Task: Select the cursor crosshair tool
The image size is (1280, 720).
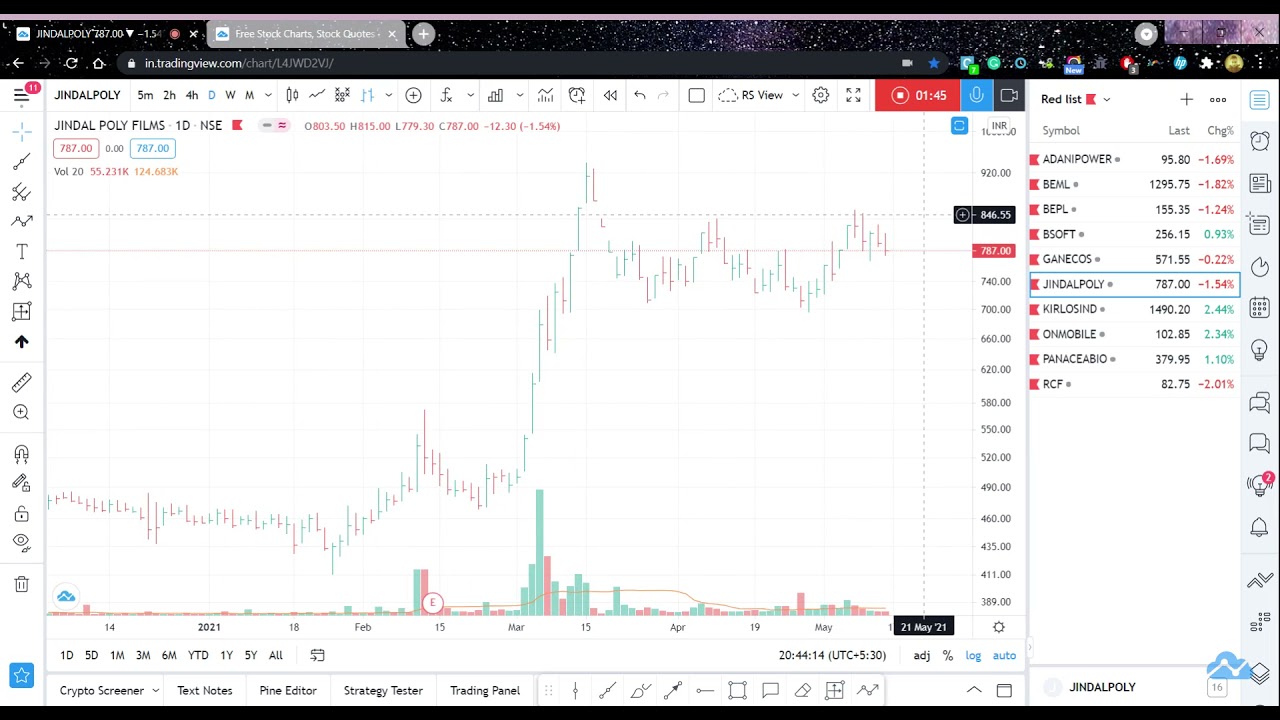Action: [x=21, y=131]
